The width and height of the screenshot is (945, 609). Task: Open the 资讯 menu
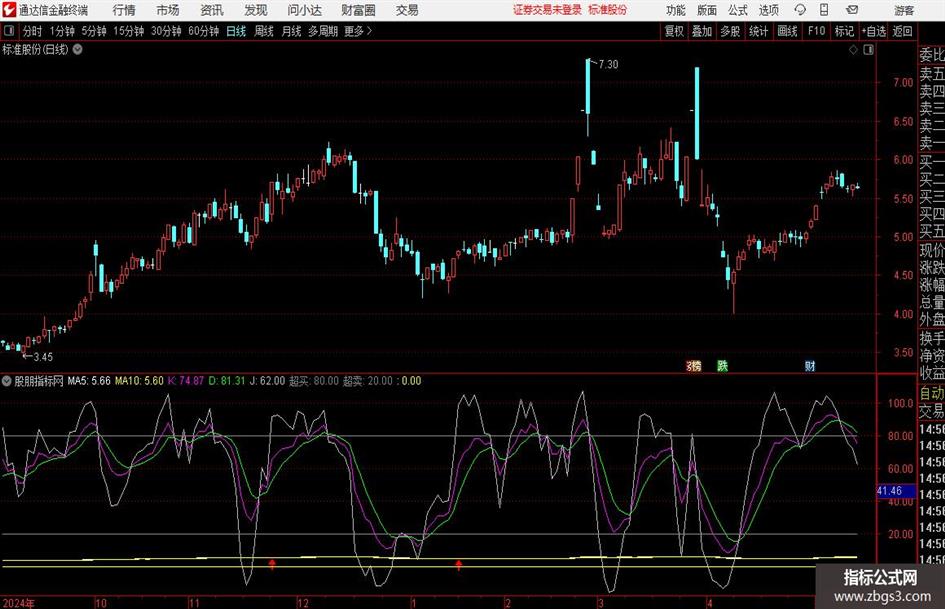pos(212,10)
